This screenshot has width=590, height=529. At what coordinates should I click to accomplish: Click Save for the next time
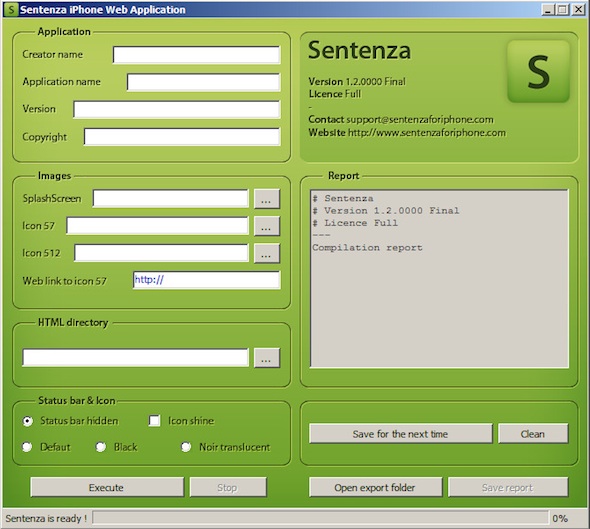point(401,433)
